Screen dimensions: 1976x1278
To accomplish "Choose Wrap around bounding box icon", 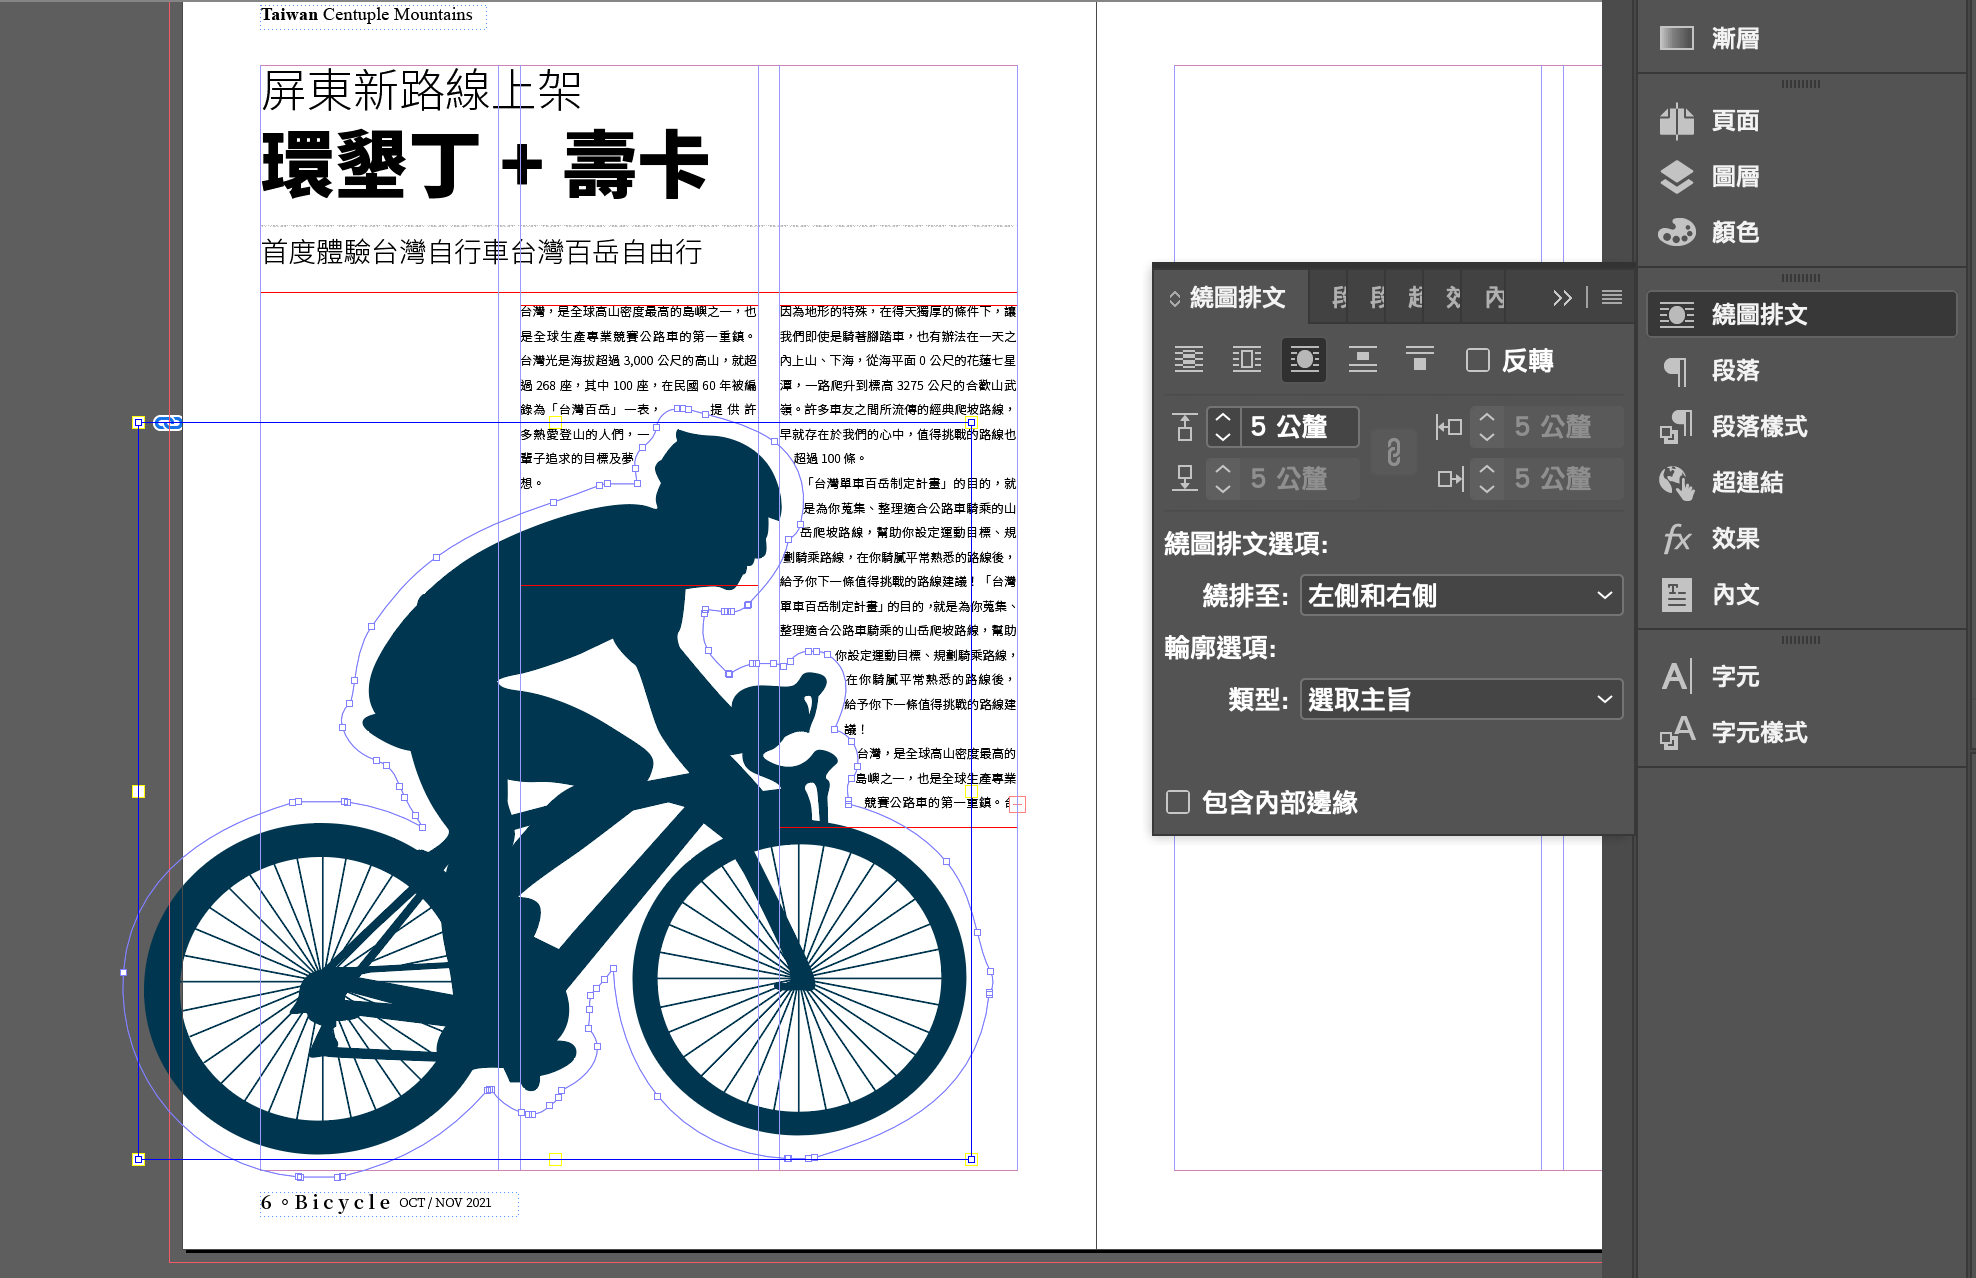I will pos(1247,360).
